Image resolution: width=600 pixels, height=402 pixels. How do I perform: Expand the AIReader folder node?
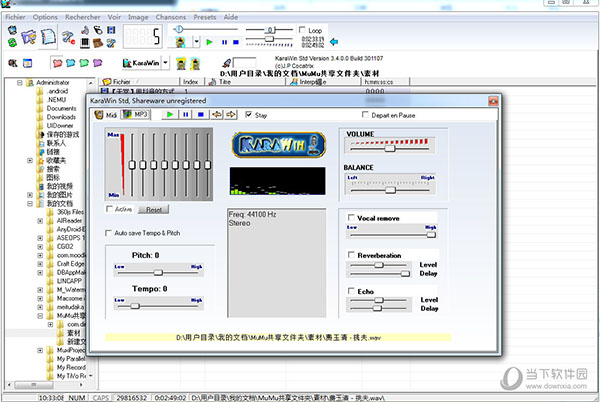[x=40, y=221]
